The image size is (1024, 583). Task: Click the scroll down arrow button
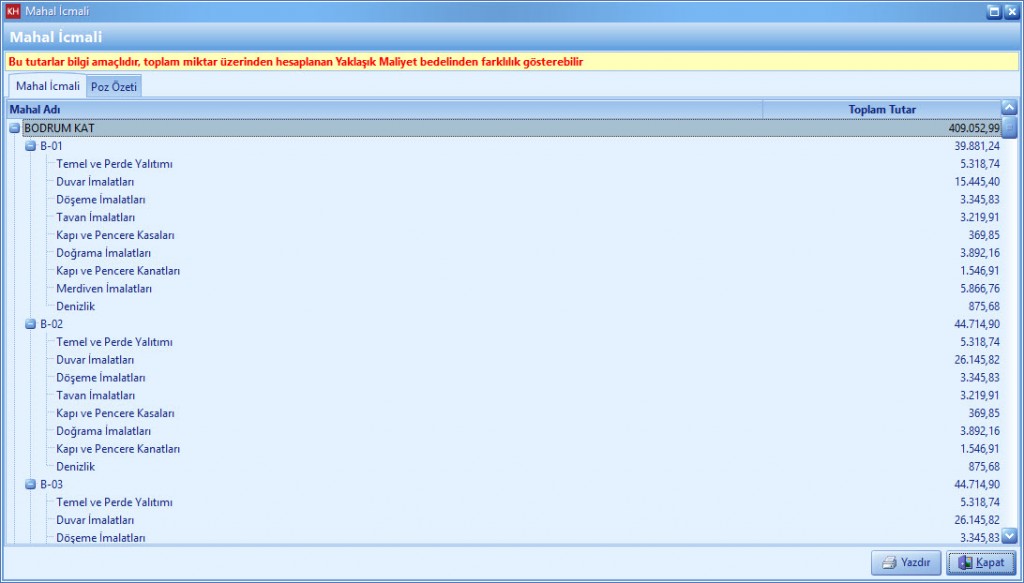click(x=1009, y=536)
